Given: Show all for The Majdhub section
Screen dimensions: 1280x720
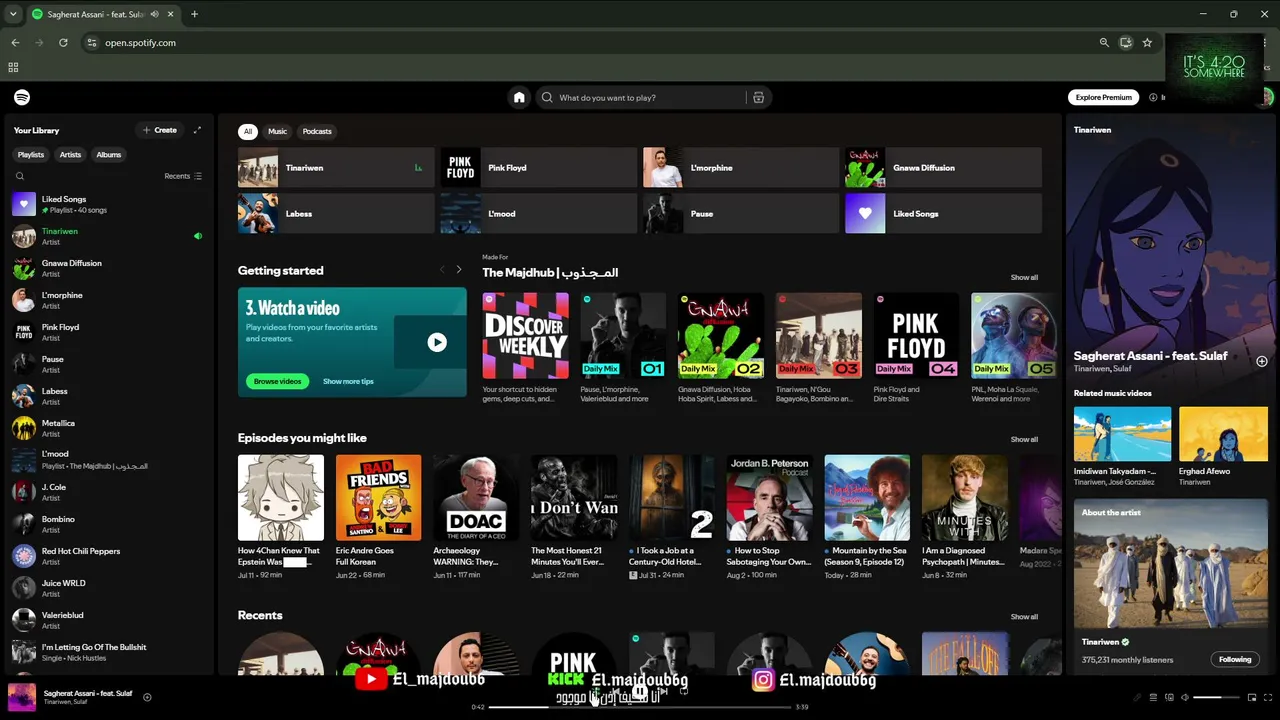Looking at the screenshot, I should point(1024,277).
